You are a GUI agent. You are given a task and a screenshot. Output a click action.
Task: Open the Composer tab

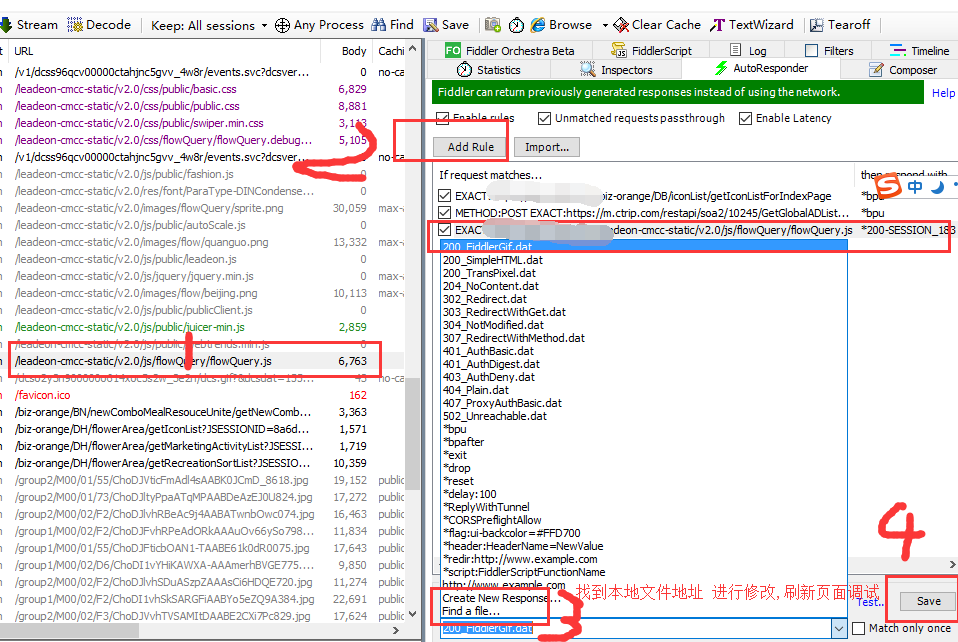point(903,70)
